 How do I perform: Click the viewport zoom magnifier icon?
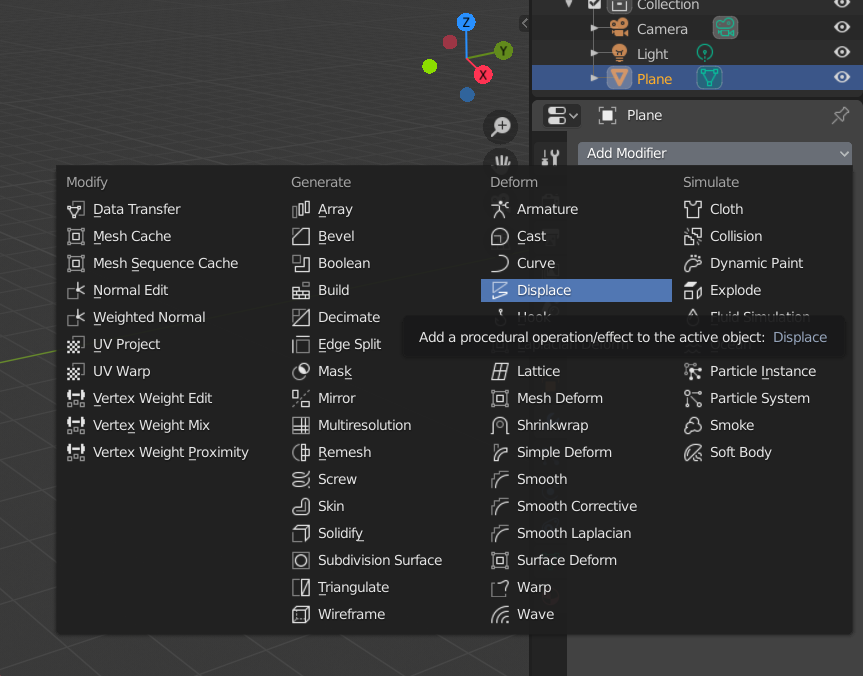click(x=501, y=127)
